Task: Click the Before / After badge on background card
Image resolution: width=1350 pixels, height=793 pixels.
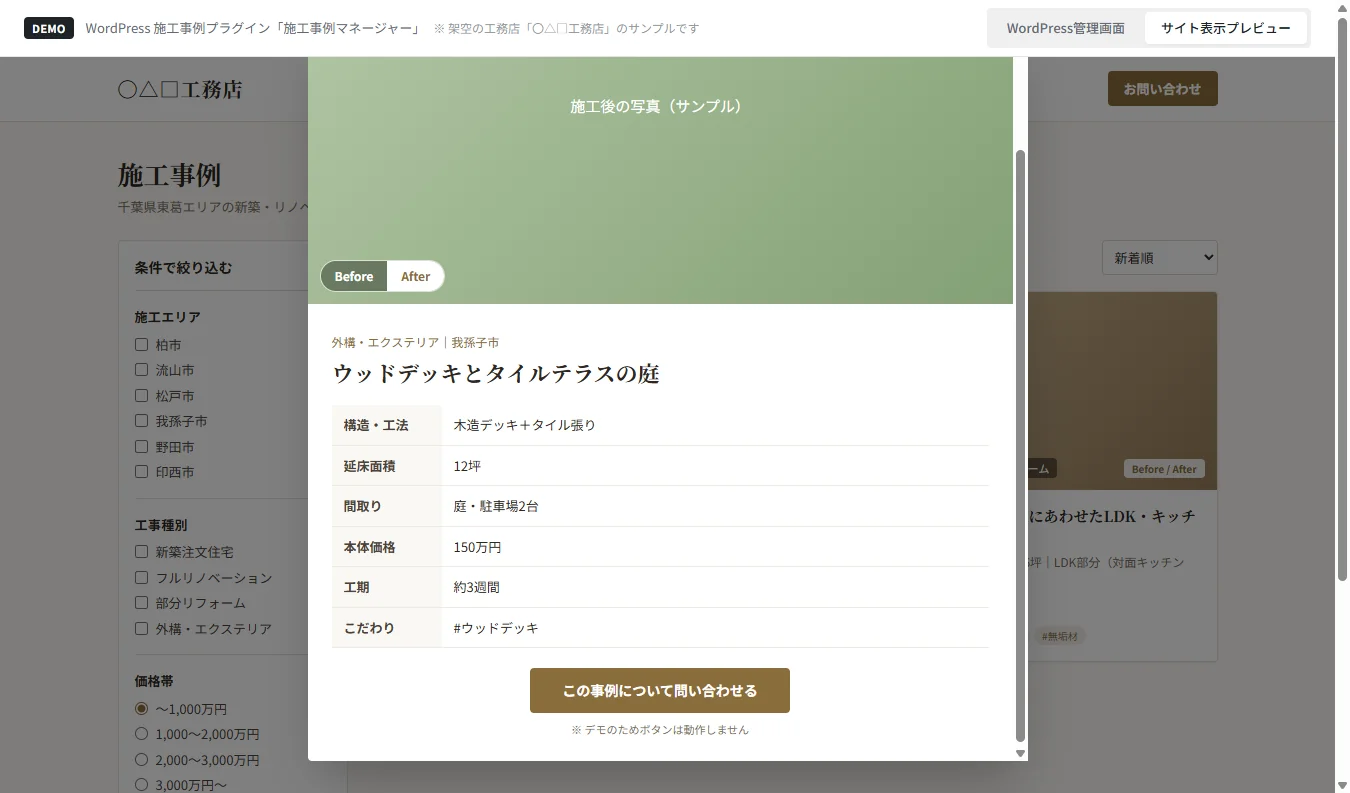Action: tap(1164, 469)
